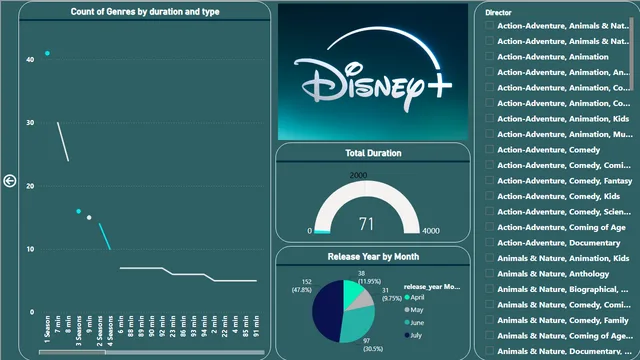This screenshot has width=640, height=360.
Task: Enable the Action-Adventure, Coming of Age checkbox
Action: click(489, 227)
